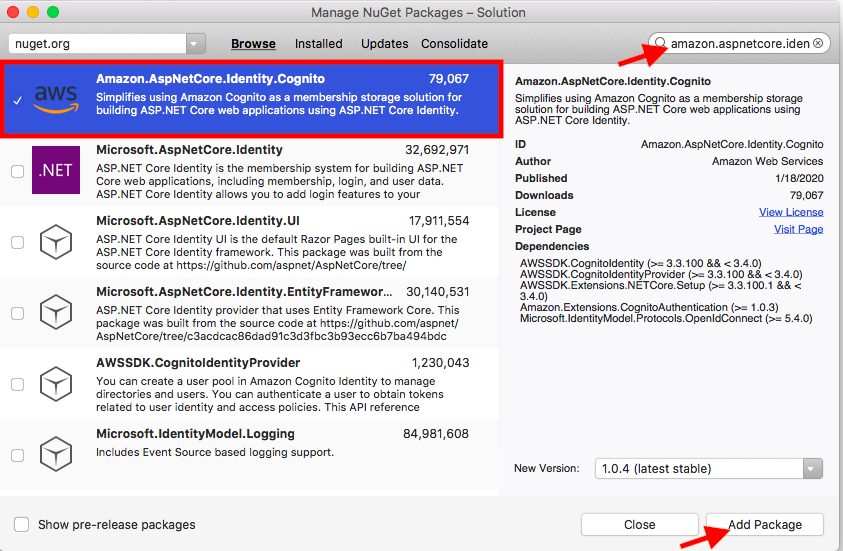Uncheck the Amazon.AspNetCore.Identity.Cognito package checkbox
Screen dimensions: 843x551
click(x=18, y=100)
